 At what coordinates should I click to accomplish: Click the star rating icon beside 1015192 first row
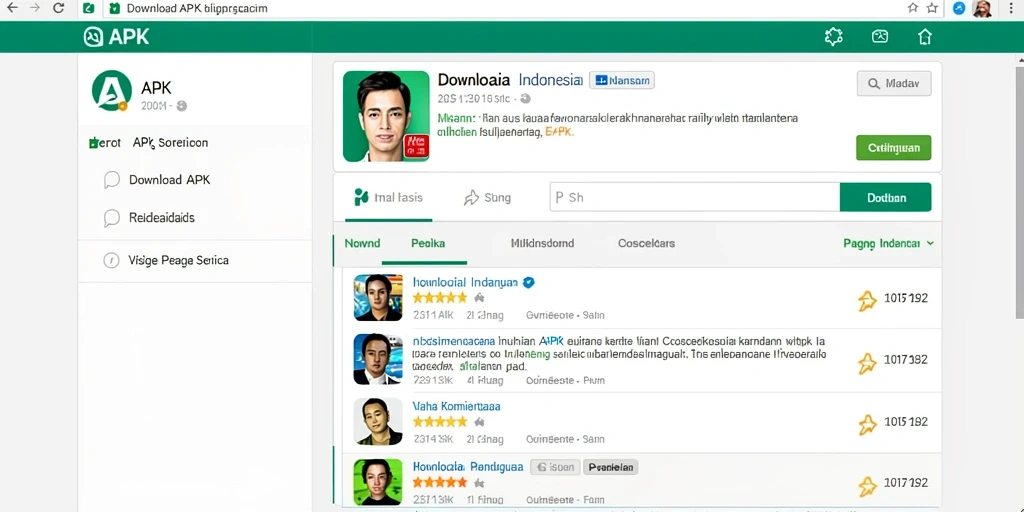867,300
